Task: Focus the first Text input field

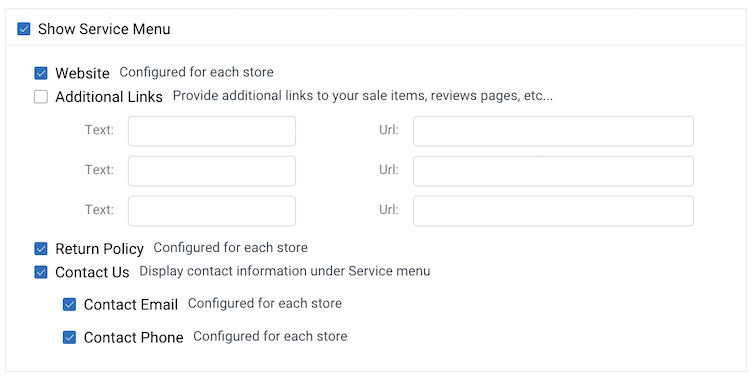Action: tap(212, 131)
